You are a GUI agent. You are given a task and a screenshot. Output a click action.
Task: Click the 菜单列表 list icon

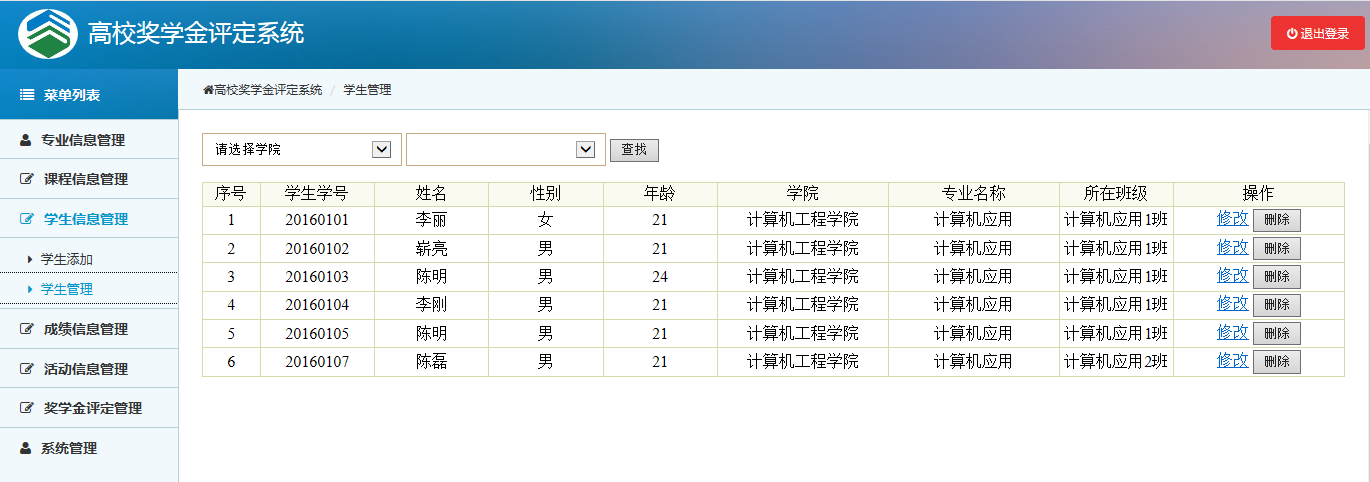click(27, 95)
